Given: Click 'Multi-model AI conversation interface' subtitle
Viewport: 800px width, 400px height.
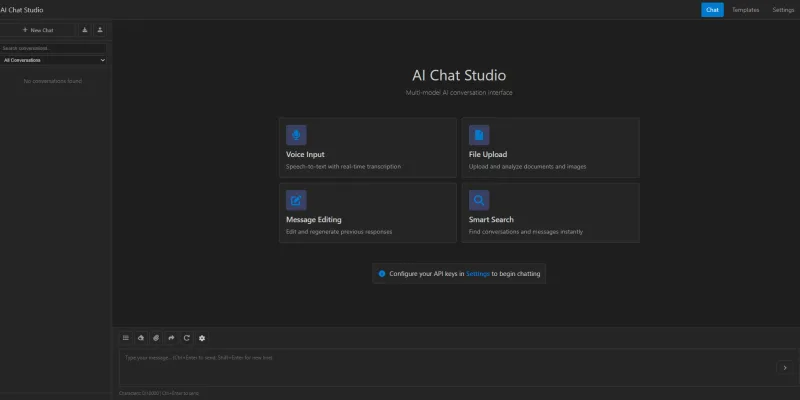Looking at the screenshot, I should click(x=459, y=93).
